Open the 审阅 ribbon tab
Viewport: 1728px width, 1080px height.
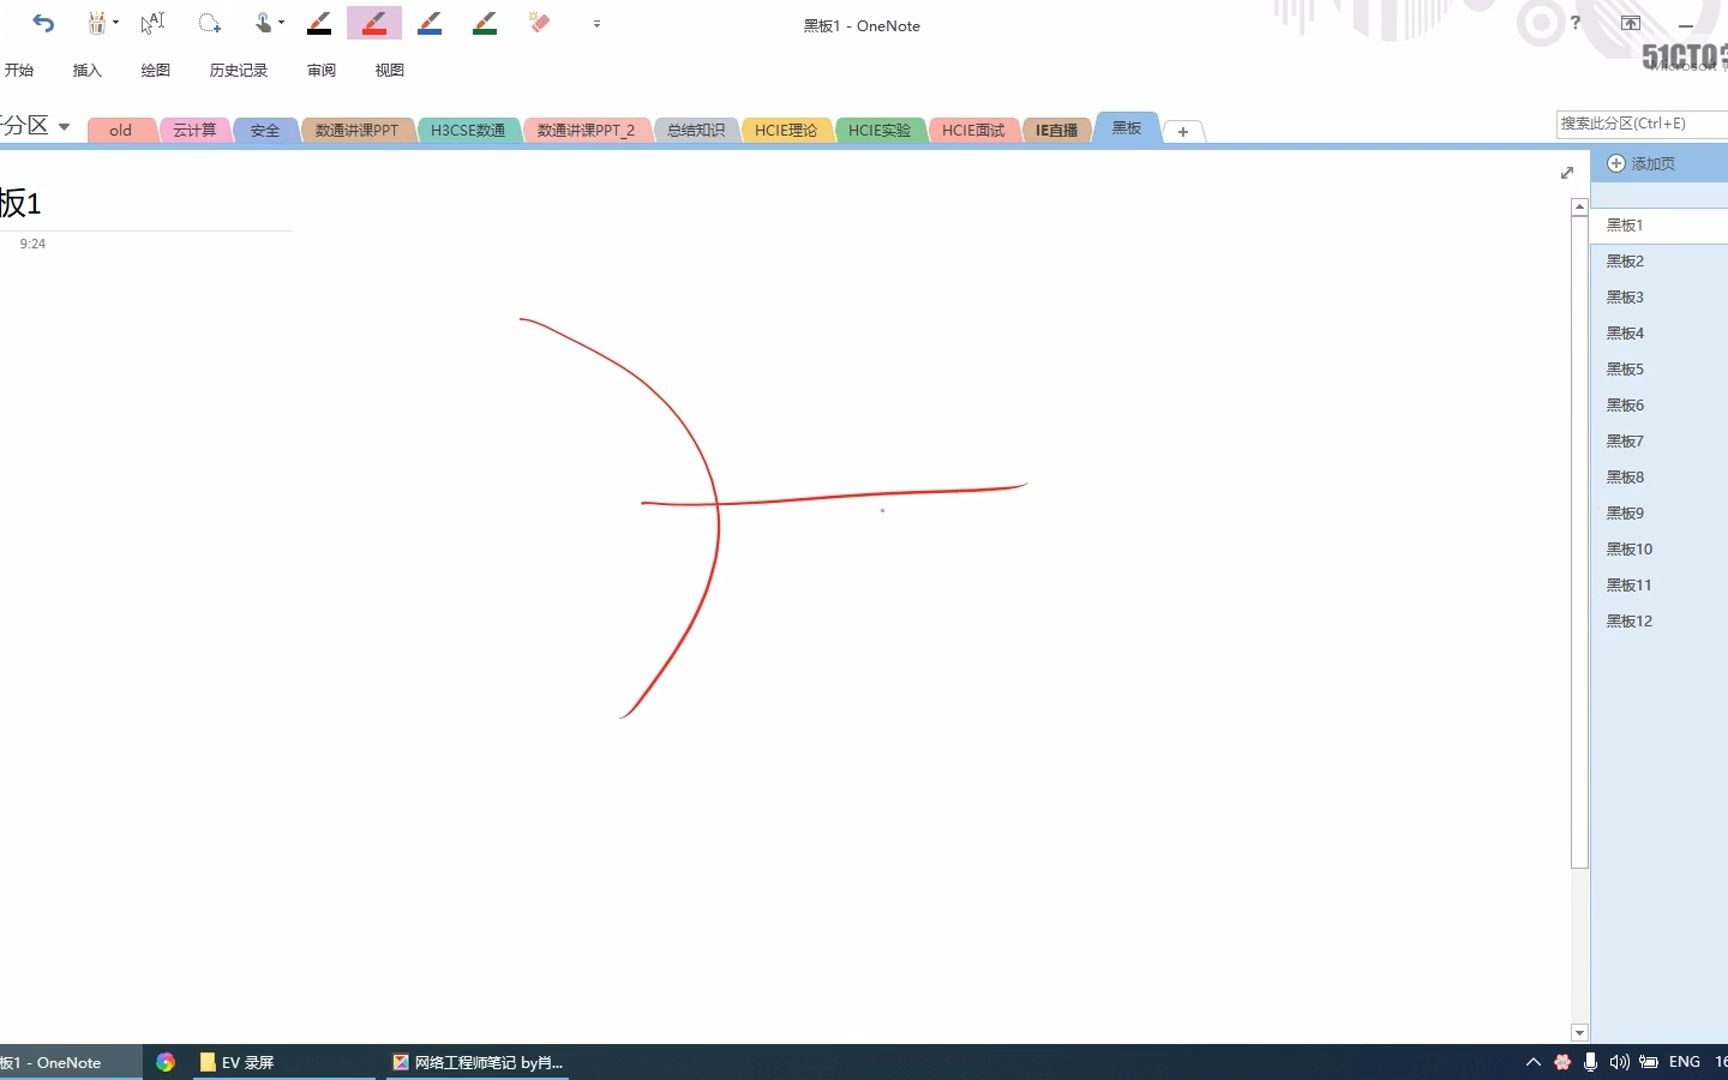(x=321, y=70)
